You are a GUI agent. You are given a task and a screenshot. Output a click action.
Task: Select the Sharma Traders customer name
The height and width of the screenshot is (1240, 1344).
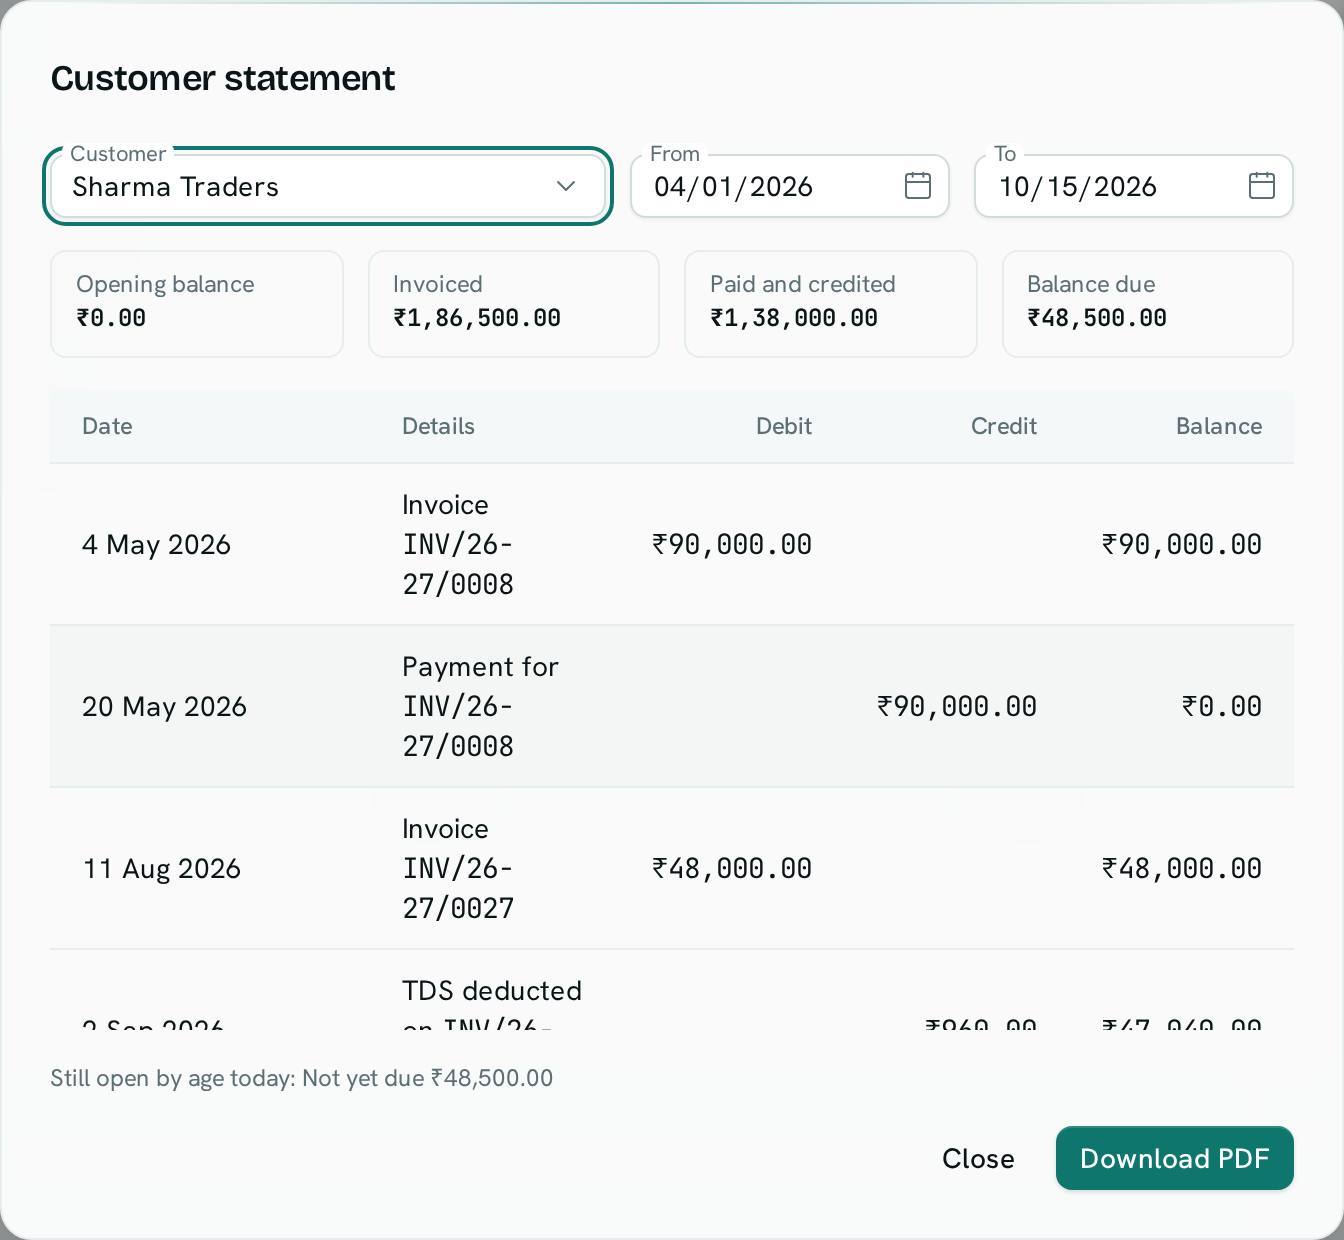175,187
